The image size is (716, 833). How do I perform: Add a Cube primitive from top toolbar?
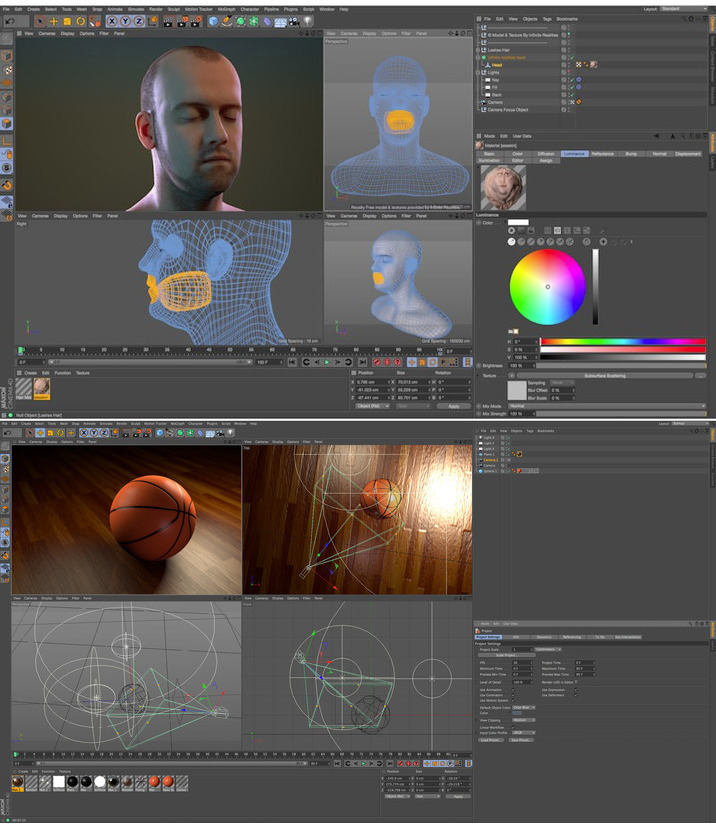click(214, 20)
